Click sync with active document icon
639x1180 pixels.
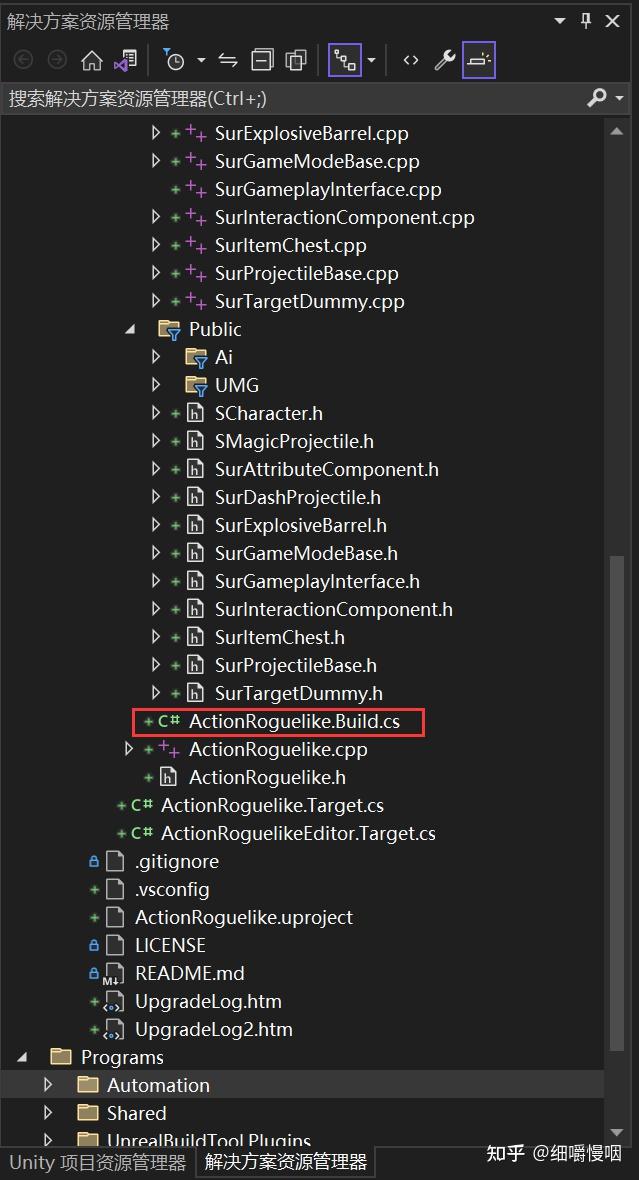(x=228, y=61)
